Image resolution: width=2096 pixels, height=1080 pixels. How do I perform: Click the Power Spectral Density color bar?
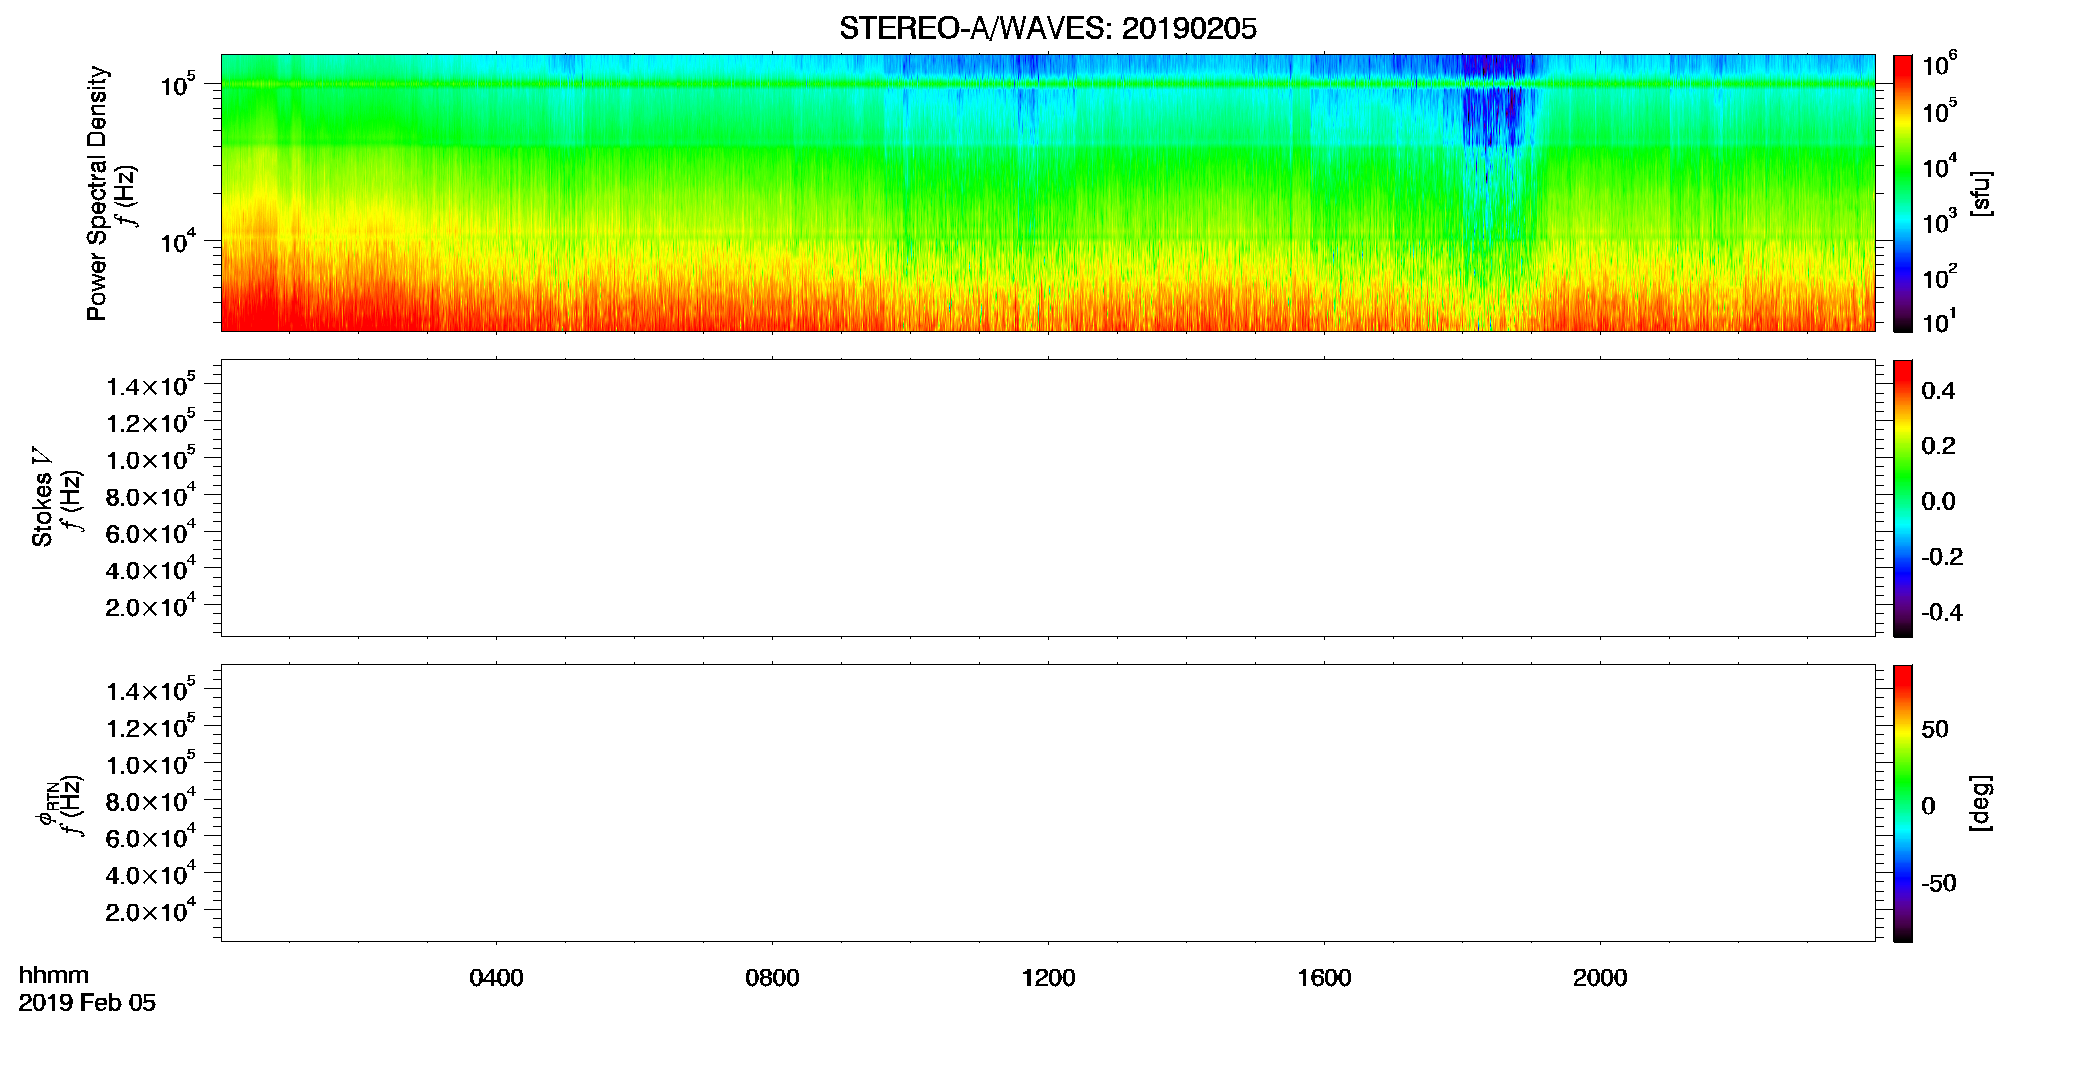(1902, 193)
